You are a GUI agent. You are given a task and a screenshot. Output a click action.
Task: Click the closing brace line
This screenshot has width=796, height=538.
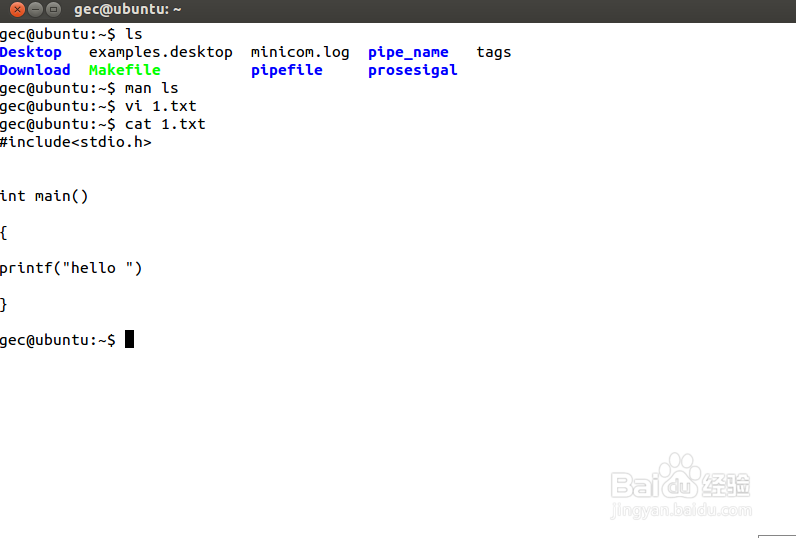pos(4,305)
